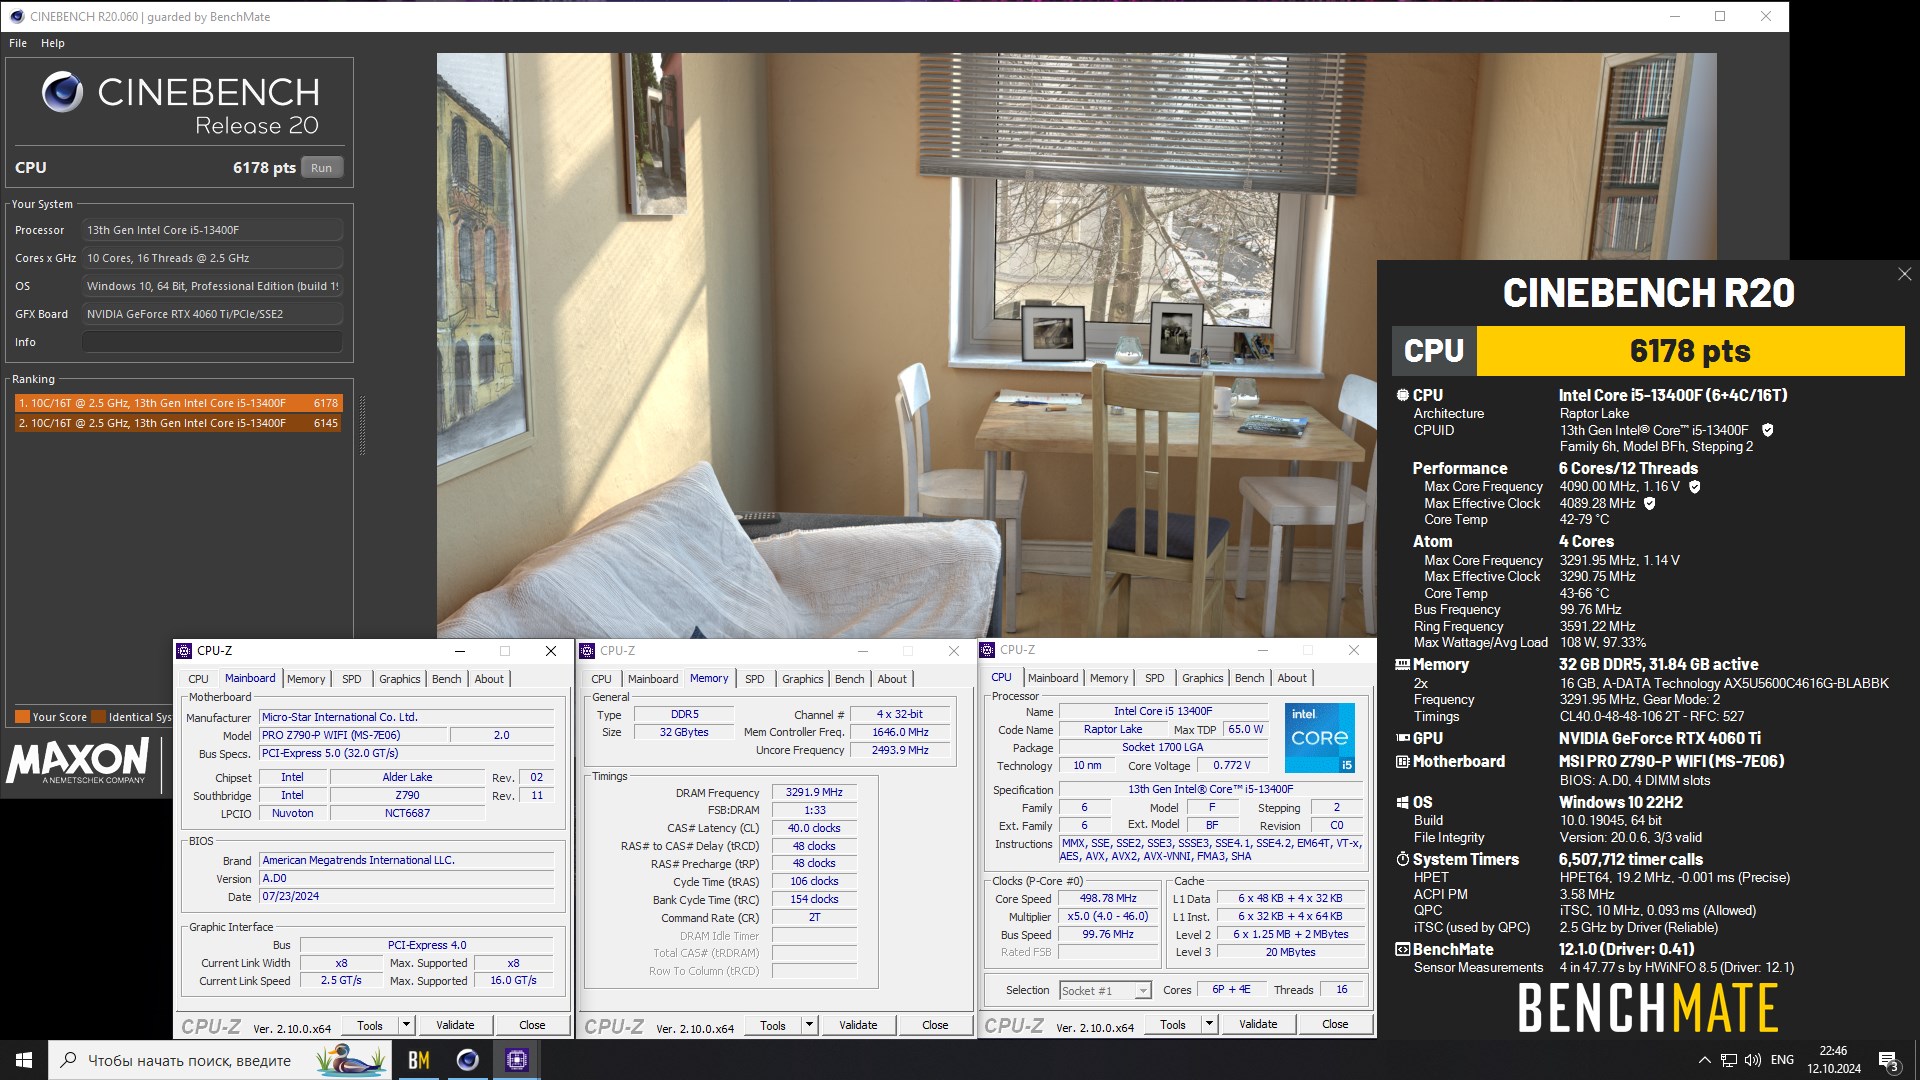Open the BenchMate taskbar icon

[x=419, y=1060]
